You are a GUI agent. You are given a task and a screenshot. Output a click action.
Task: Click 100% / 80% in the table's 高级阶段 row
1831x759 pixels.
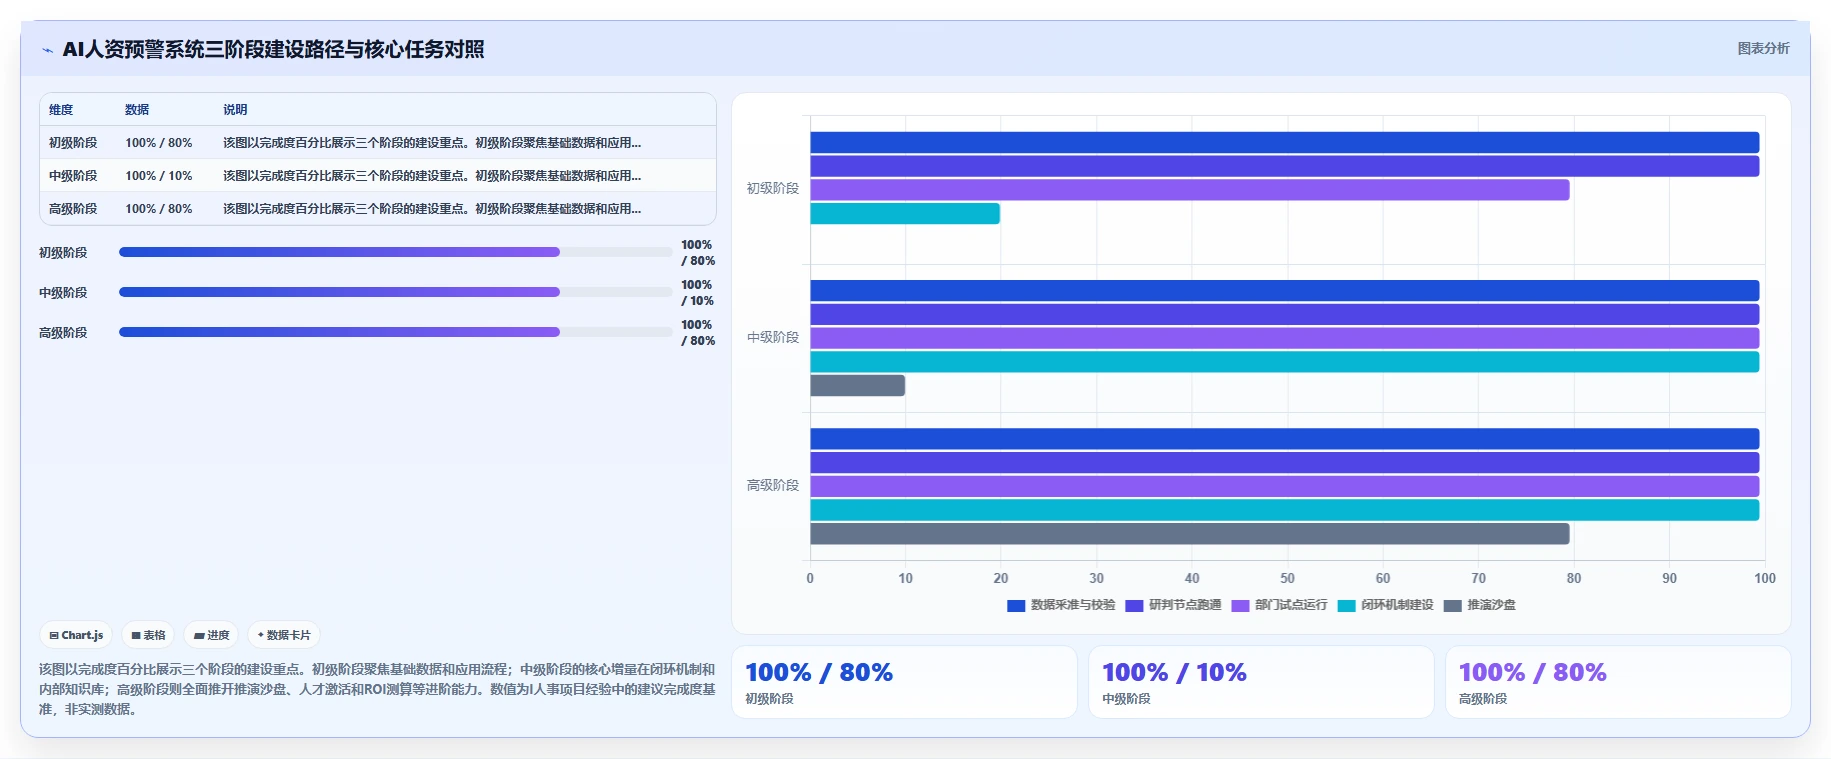click(x=159, y=209)
